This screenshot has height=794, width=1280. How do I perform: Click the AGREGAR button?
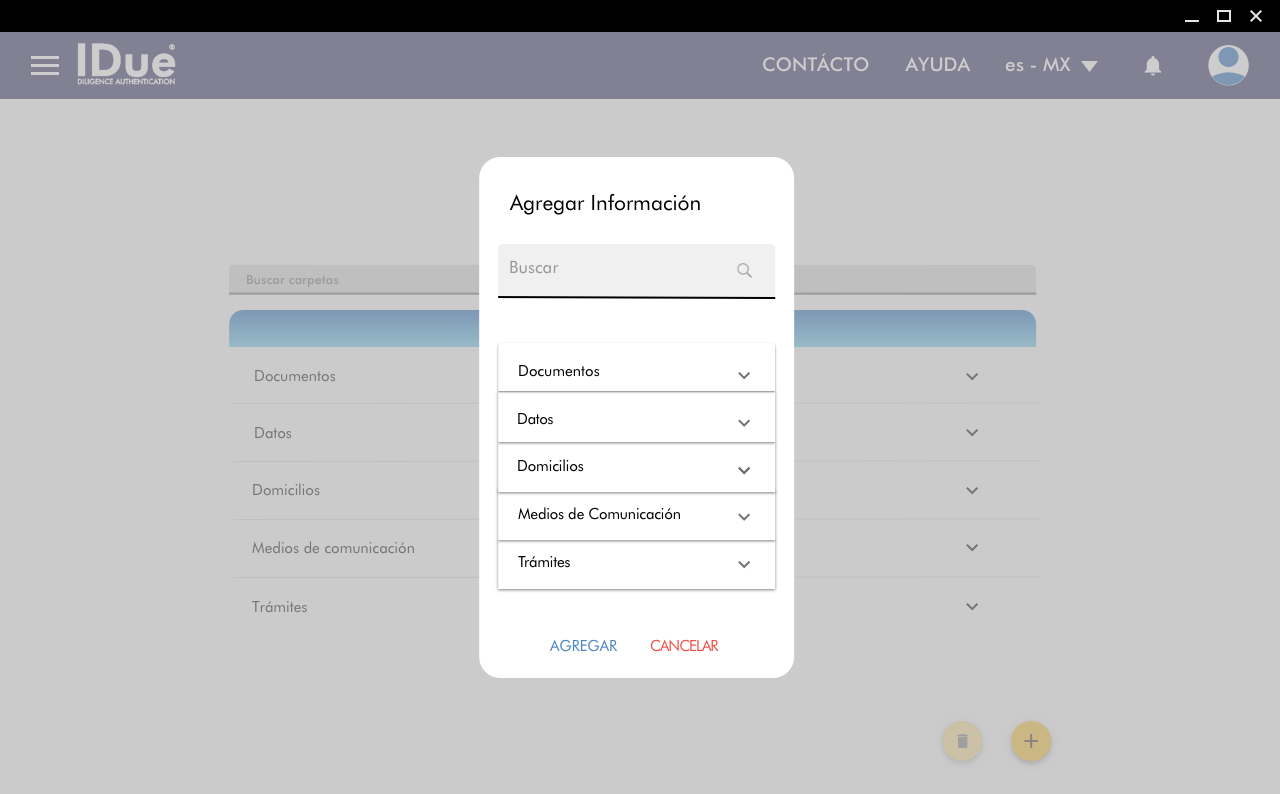click(x=583, y=646)
